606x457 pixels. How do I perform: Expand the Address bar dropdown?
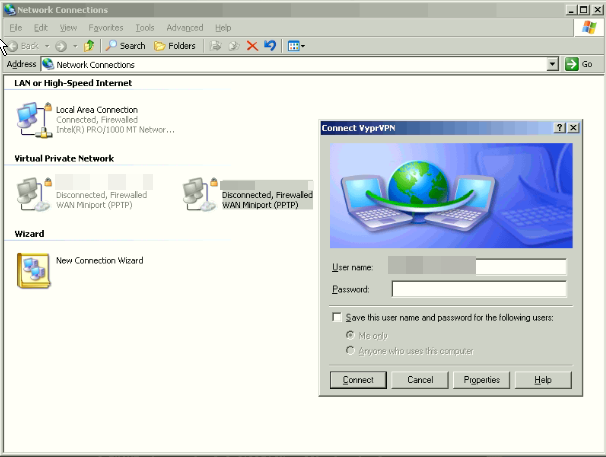(552, 64)
